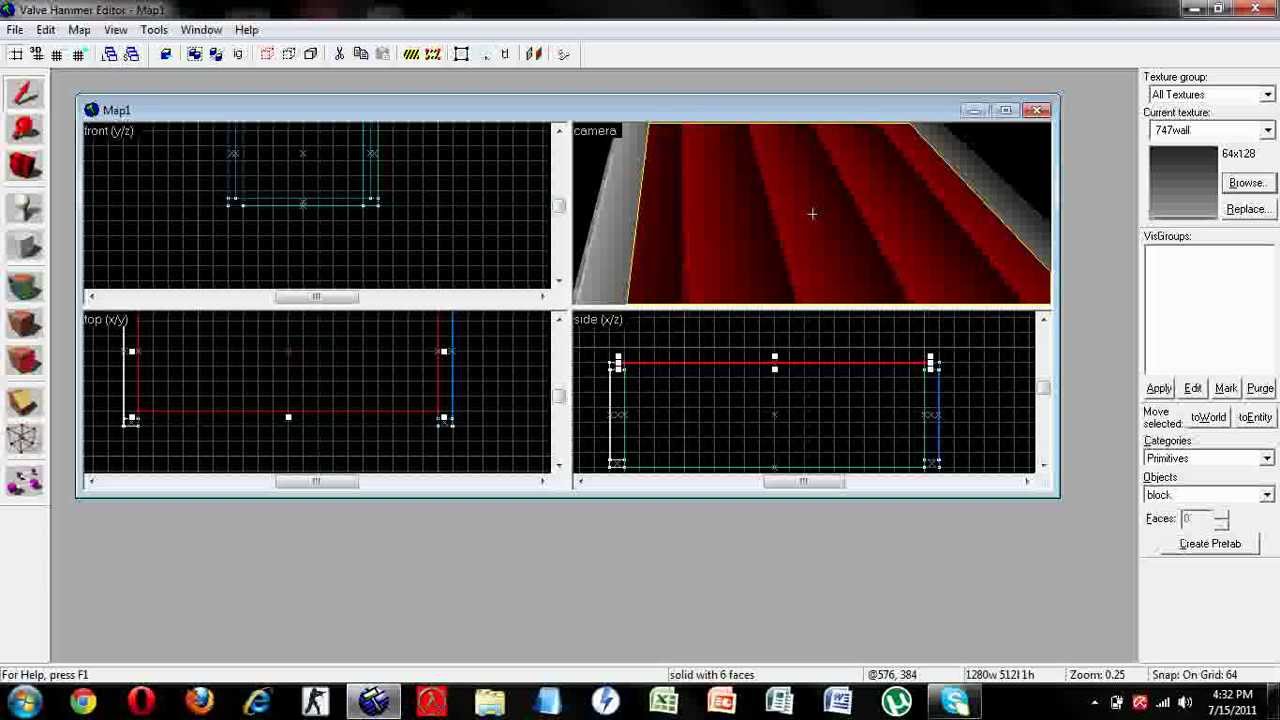Open the Current texture dropdown
The height and width of the screenshot is (720, 1280).
[x=1267, y=131]
